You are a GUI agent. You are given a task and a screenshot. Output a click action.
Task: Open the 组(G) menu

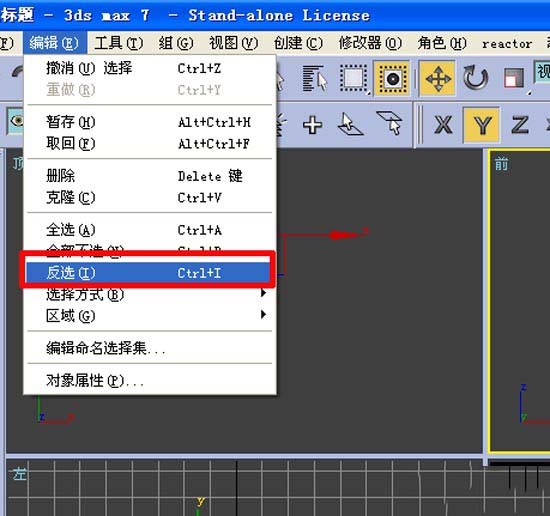pos(175,43)
